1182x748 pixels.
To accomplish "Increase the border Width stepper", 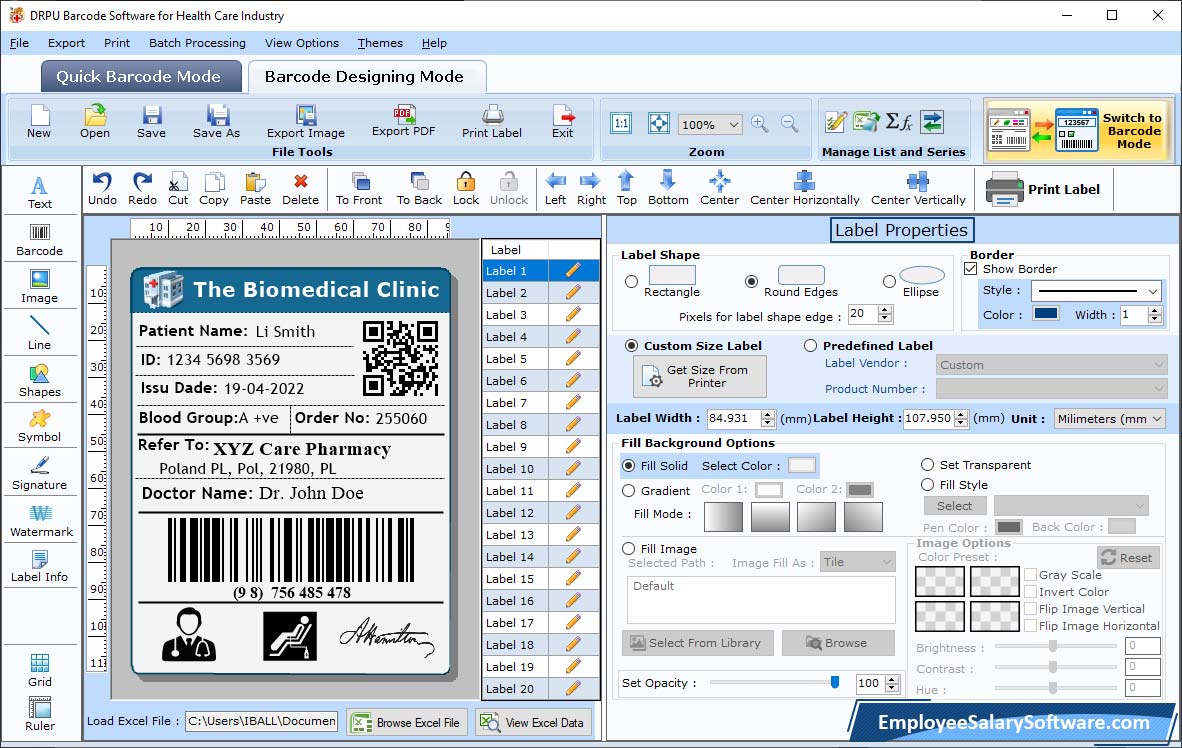I will pos(1155,310).
